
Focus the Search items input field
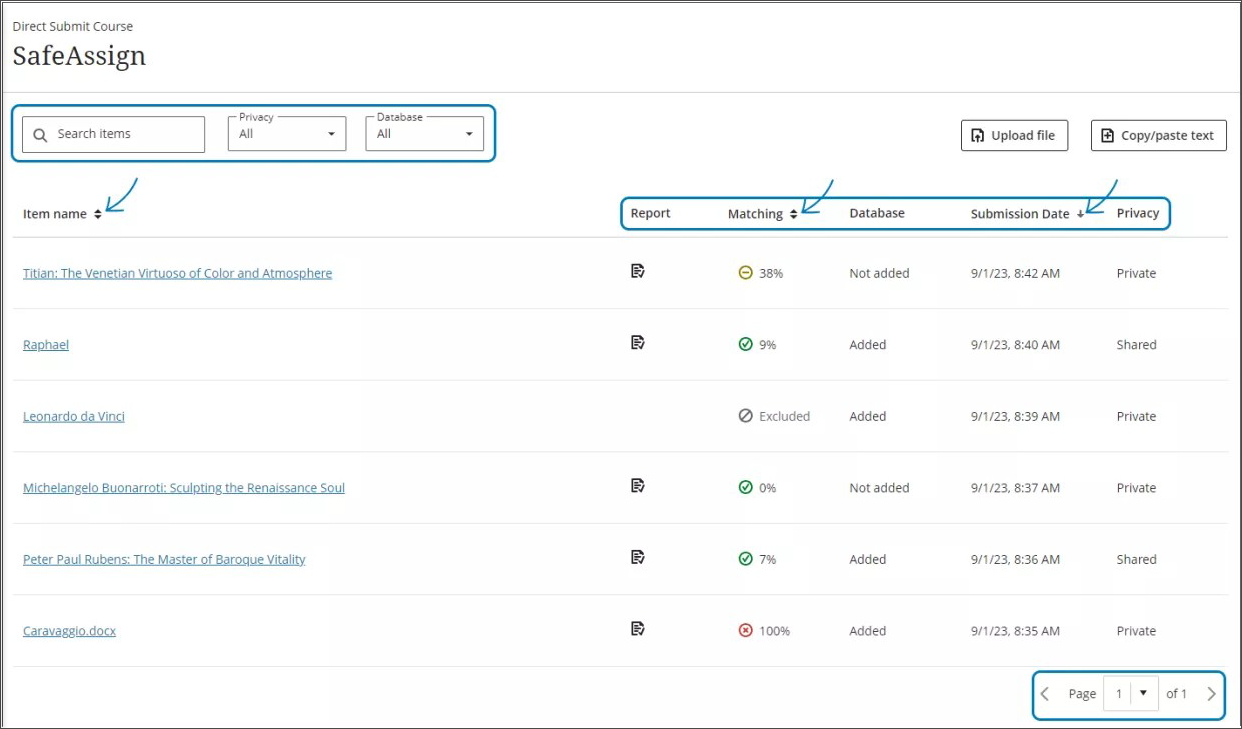[113, 134]
